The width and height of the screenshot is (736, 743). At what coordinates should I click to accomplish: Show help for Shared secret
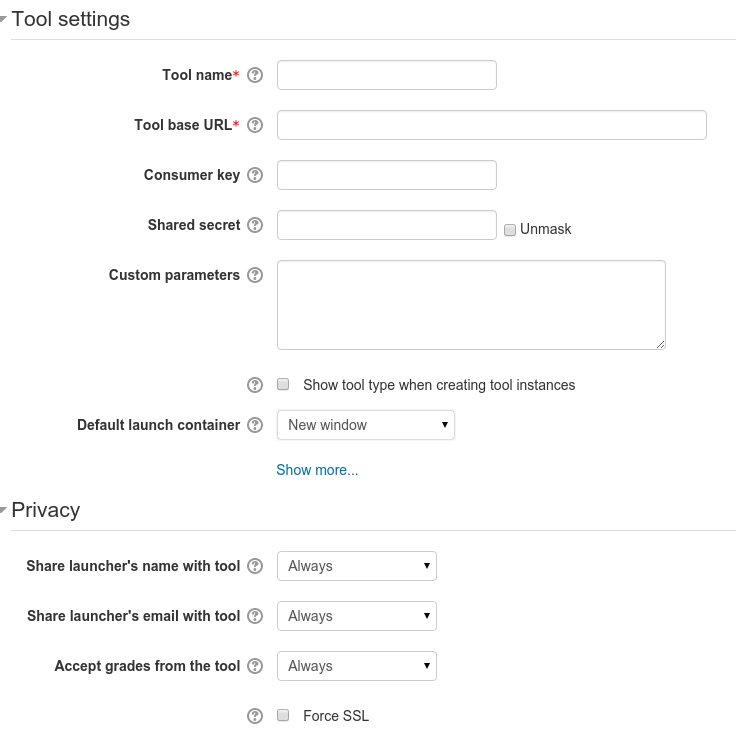[255, 225]
